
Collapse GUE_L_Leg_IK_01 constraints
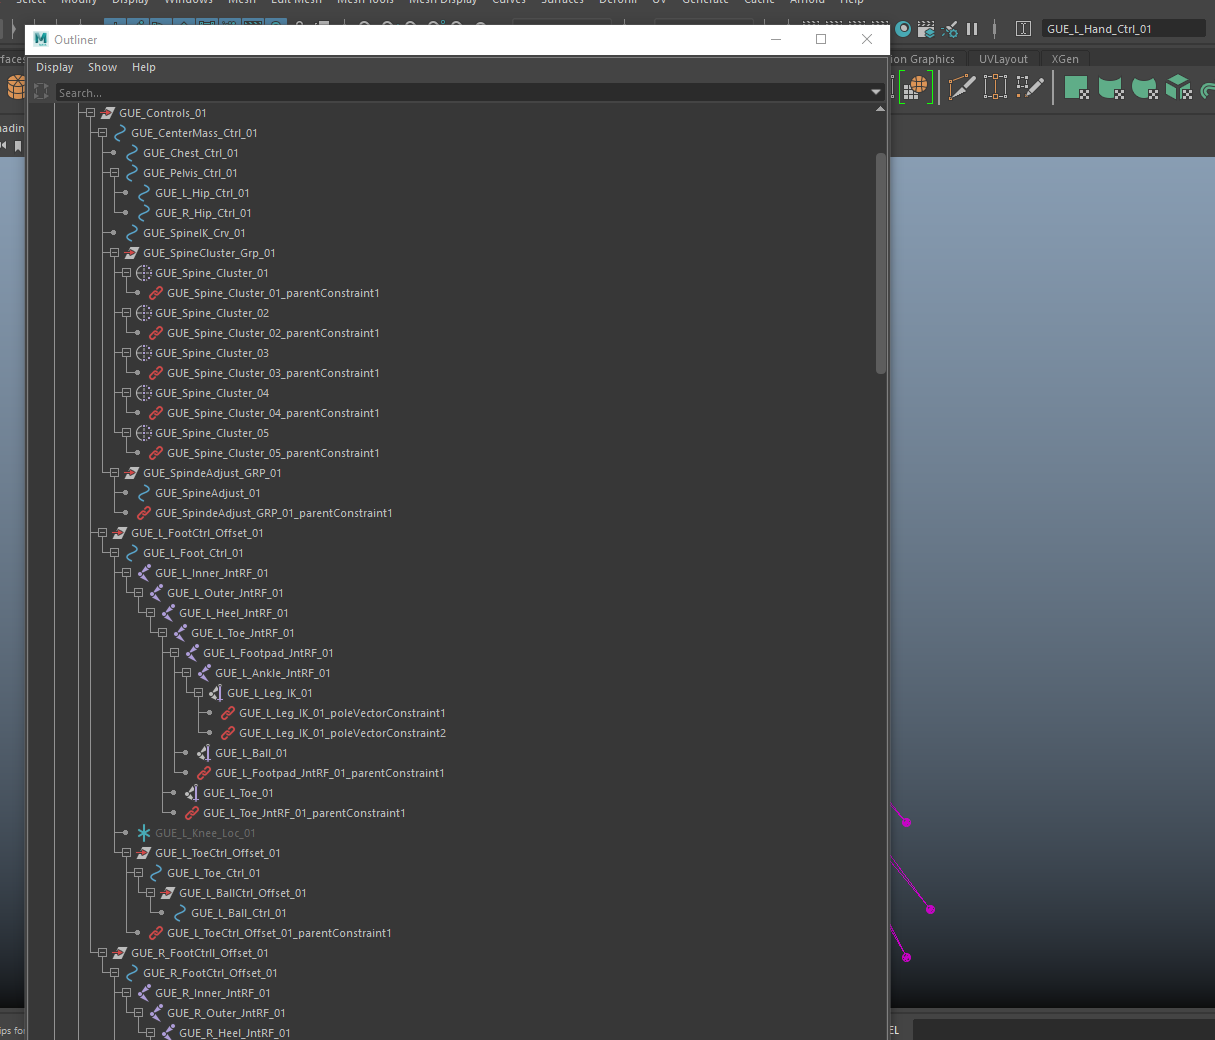pyautogui.click(x=198, y=693)
